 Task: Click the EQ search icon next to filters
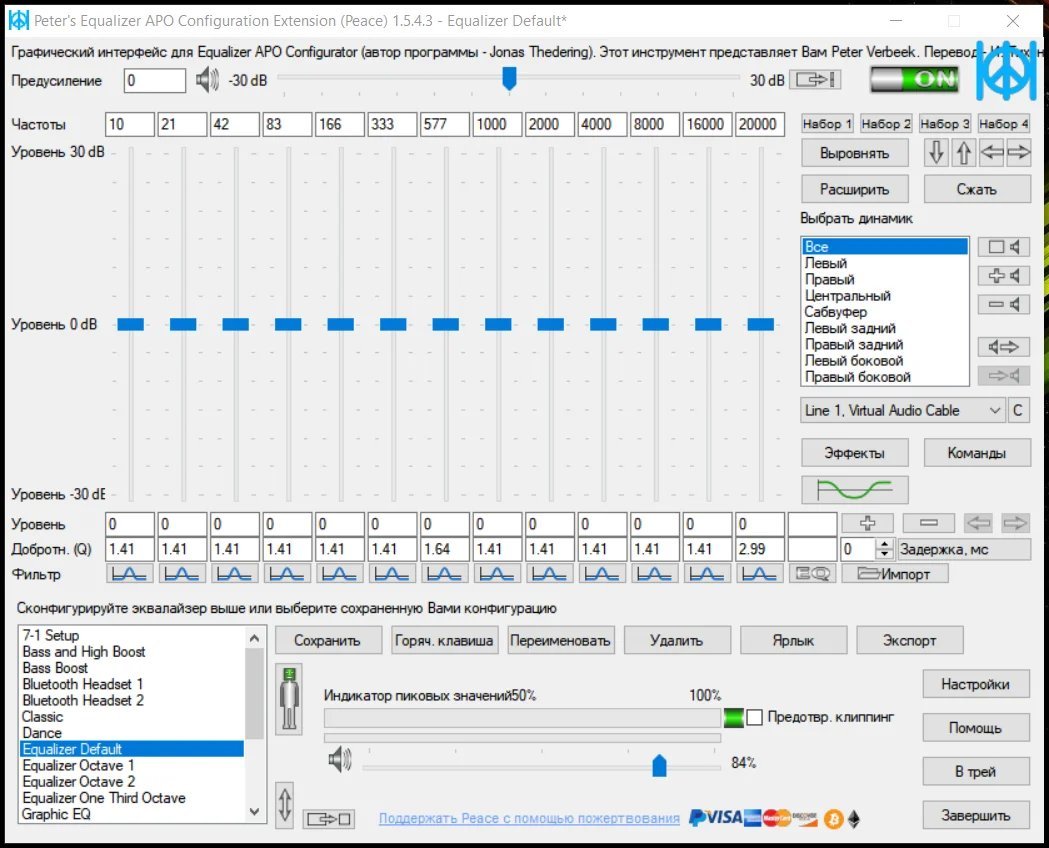[812, 574]
